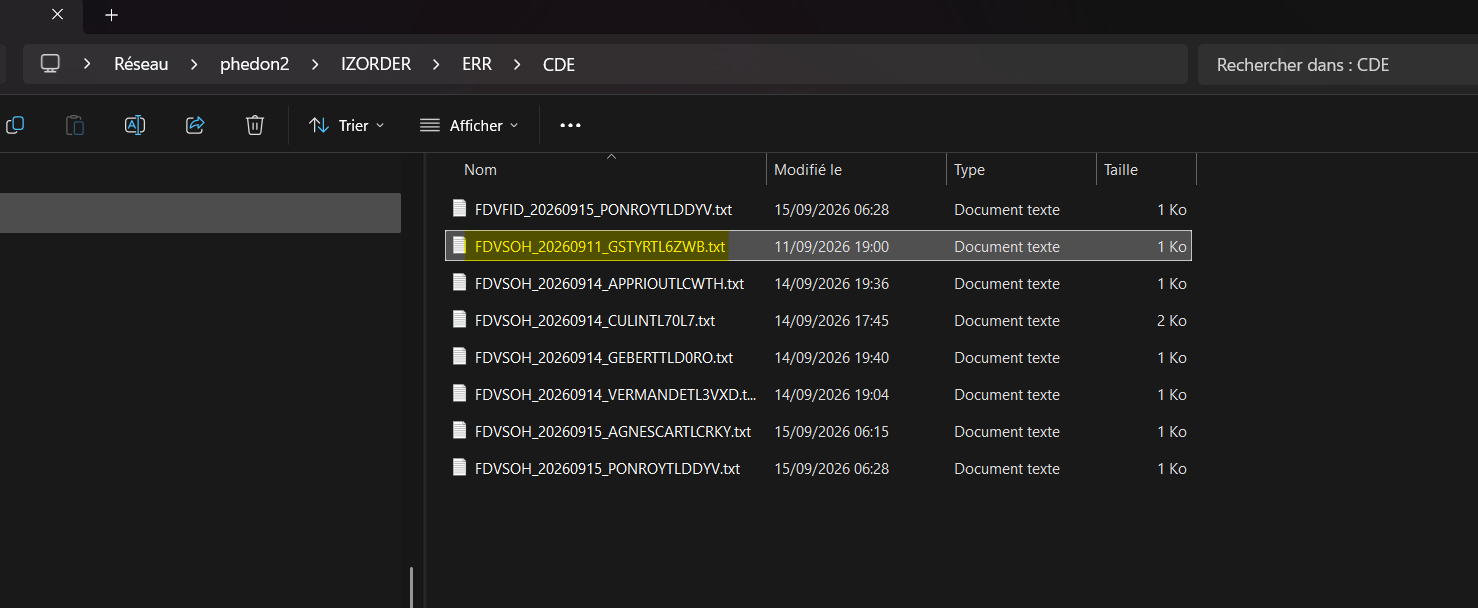1478x608 pixels.
Task: Select file FDVFID_20260915_PONROYTLDDYV.txt
Action: [x=818, y=210]
